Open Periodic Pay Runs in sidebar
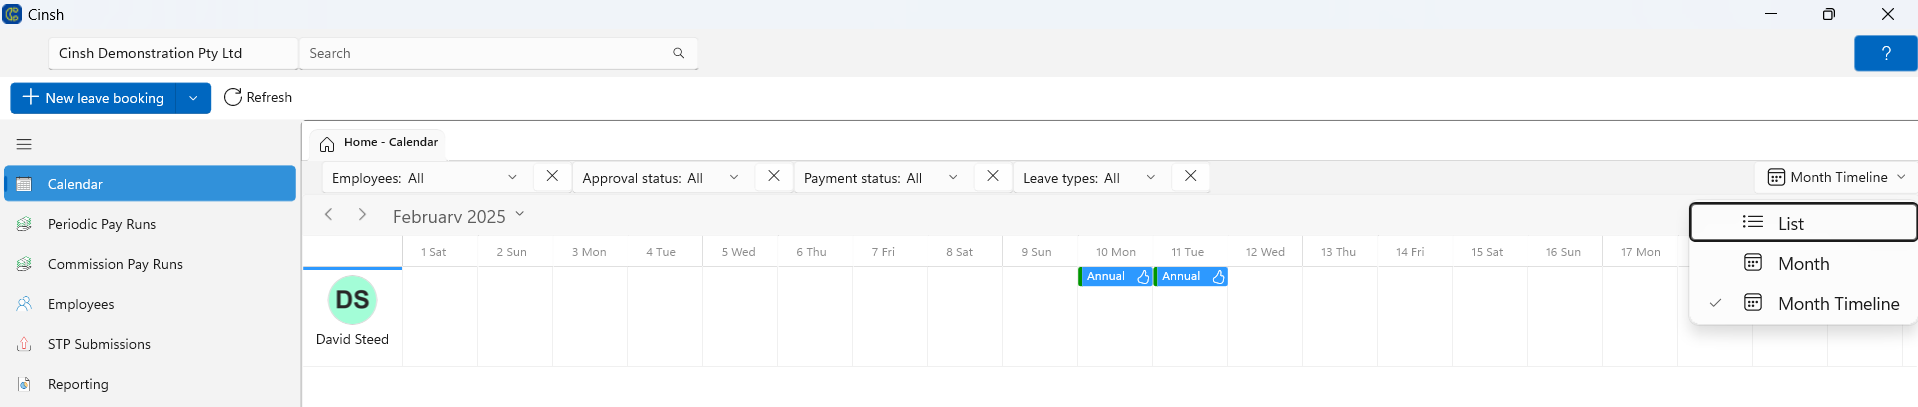The height and width of the screenshot is (407, 1918). 102,224
